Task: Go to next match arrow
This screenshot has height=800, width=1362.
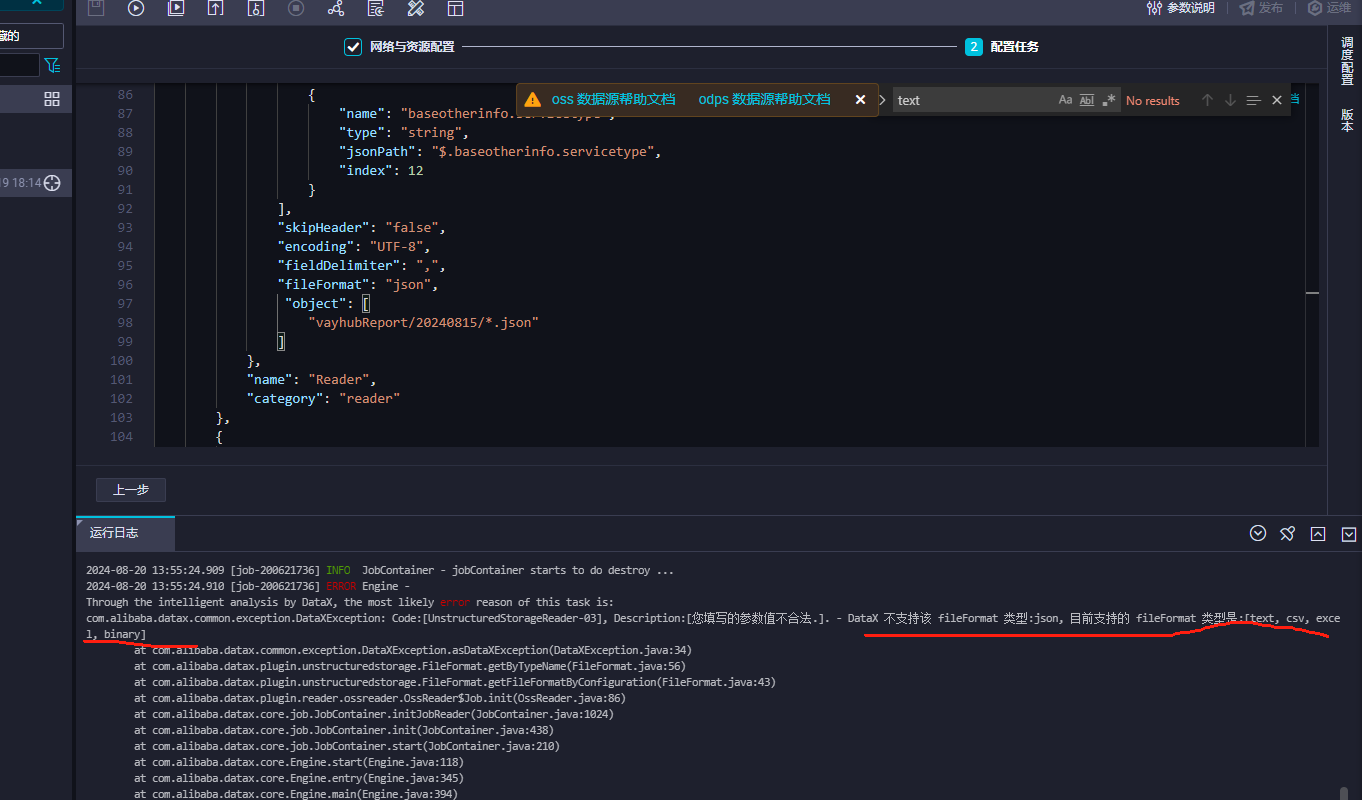Action: point(1230,100)
